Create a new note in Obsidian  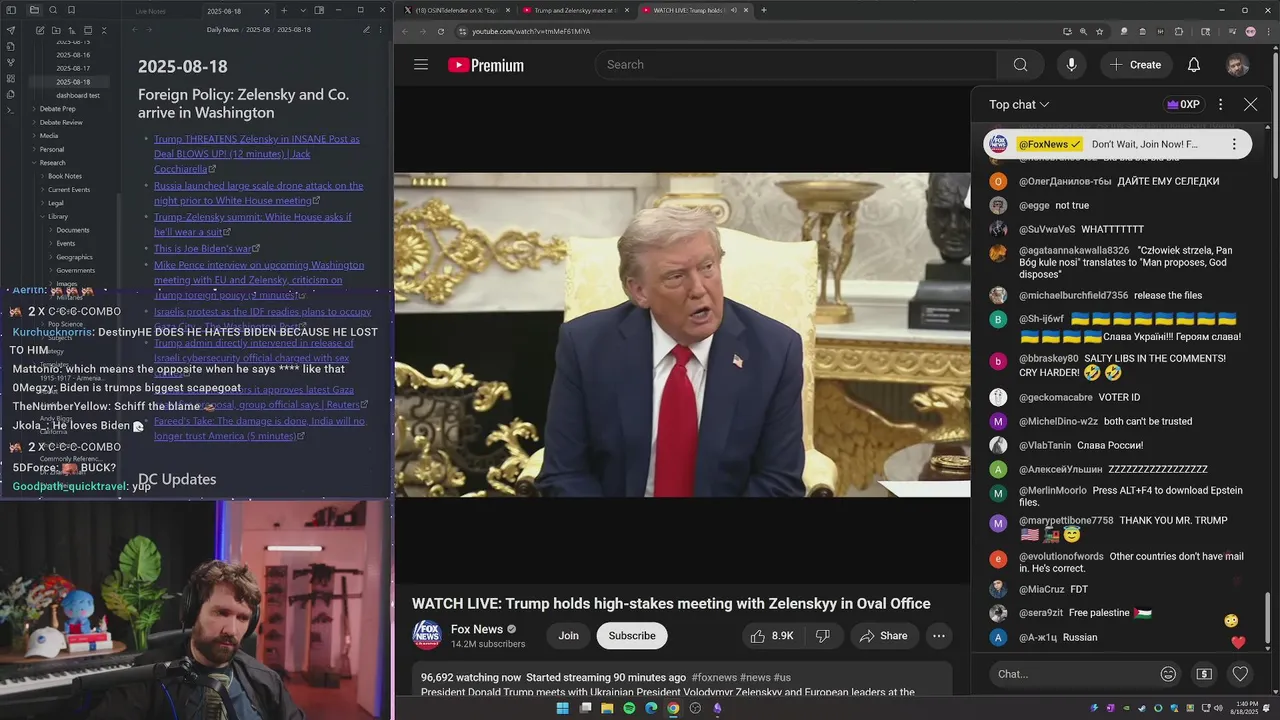click(x=40, y=30)
